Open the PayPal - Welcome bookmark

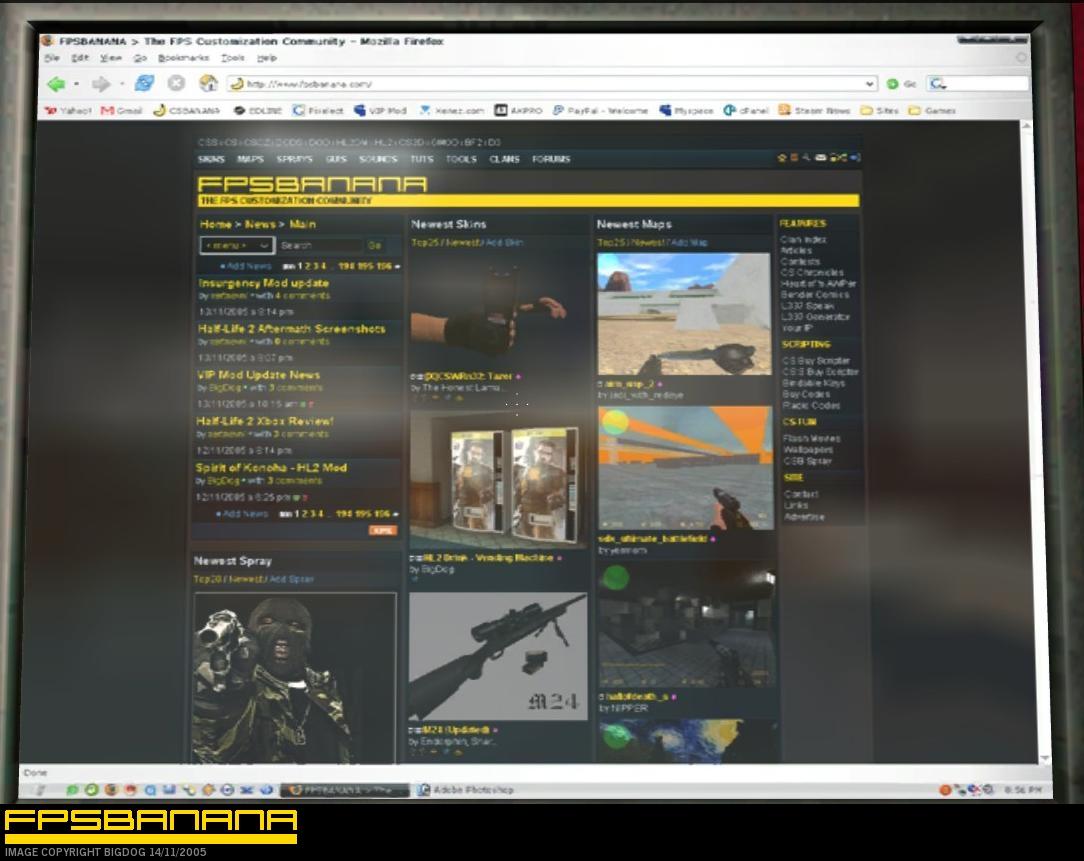[600, 110]
